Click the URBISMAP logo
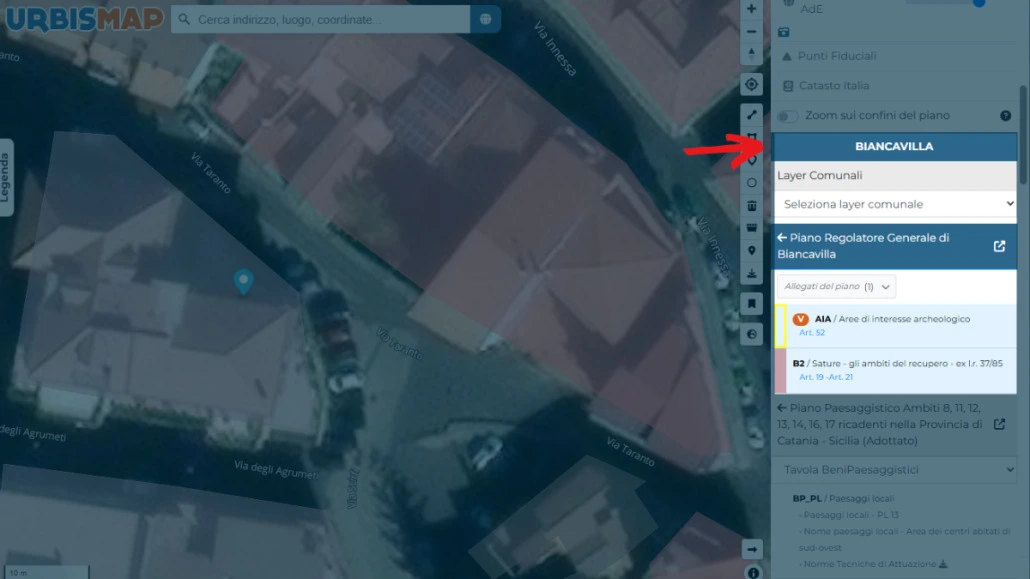This screenshot has width=1030, height=579. tap(85, 18)
